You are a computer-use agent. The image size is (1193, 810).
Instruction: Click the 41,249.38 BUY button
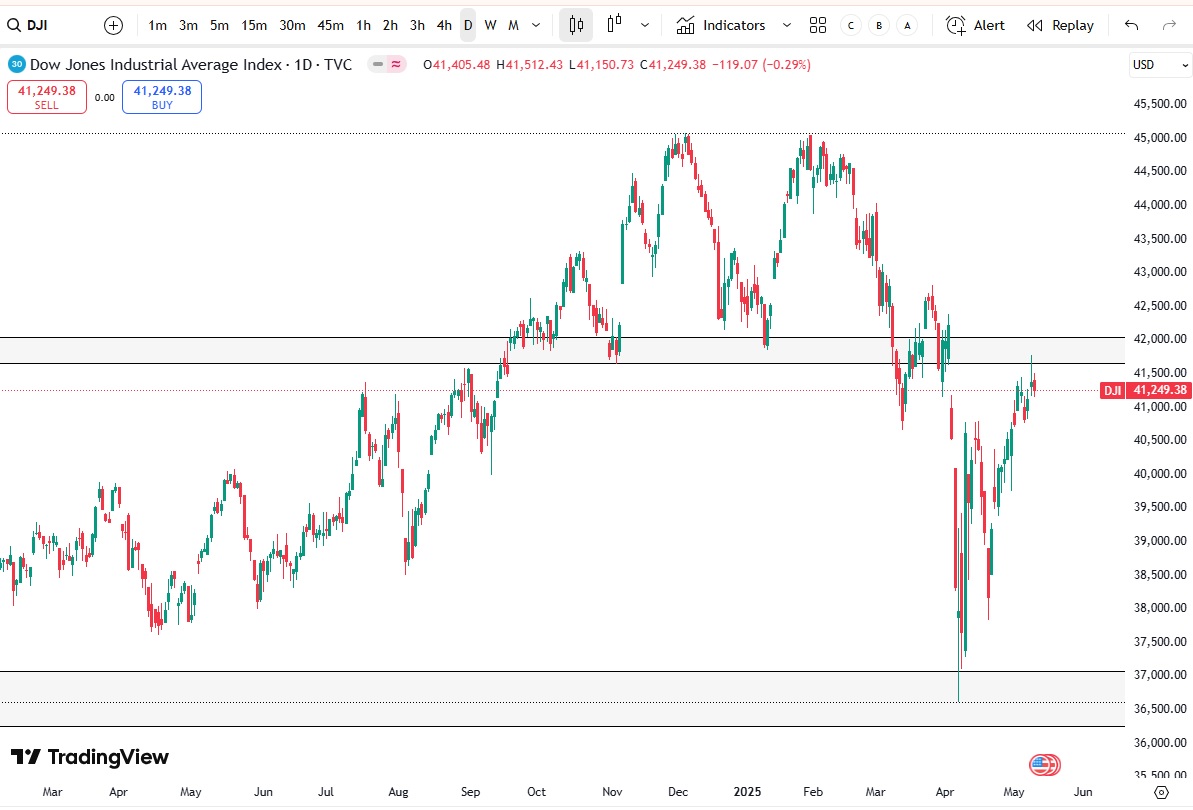pos(161,96)
